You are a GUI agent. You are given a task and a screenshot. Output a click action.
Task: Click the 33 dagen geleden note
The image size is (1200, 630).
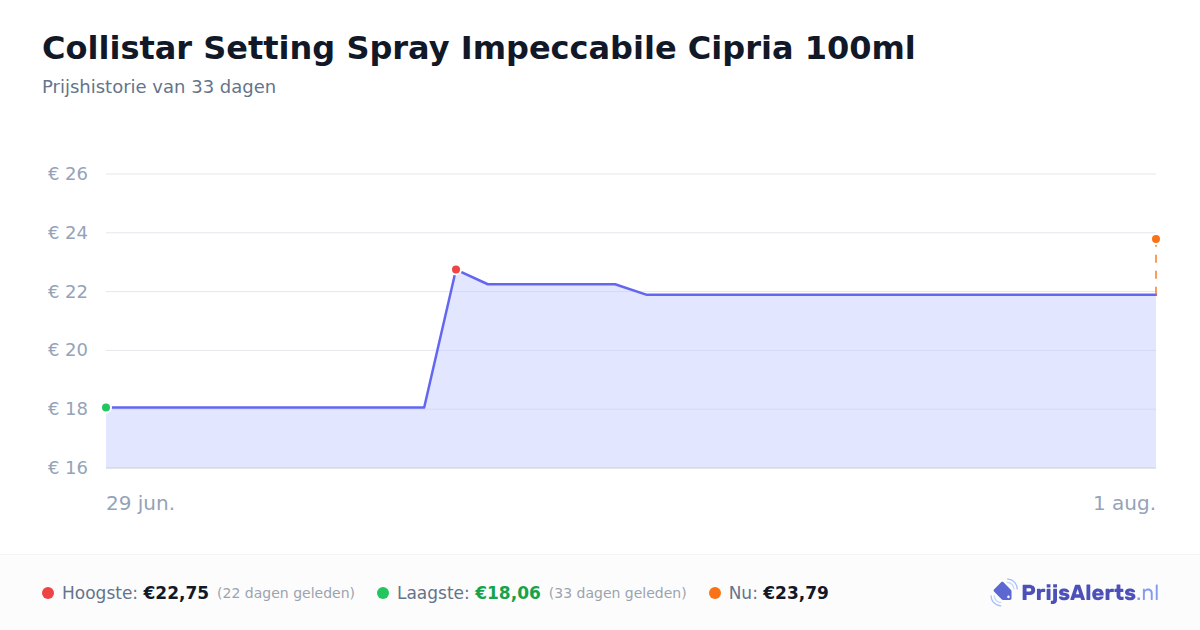(618, 593)
